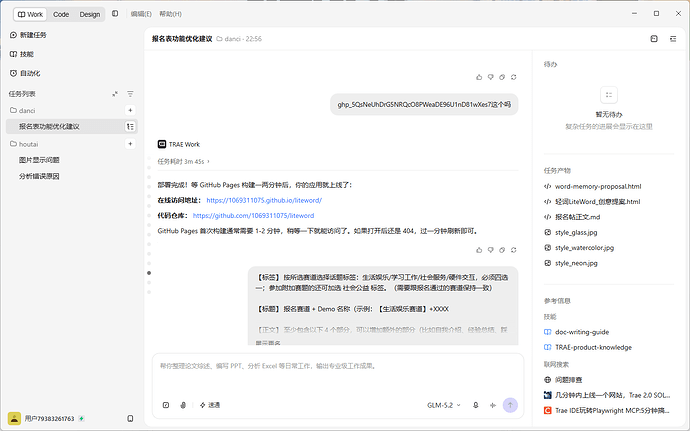Image resolution: width=690 pixels, height=431 pixels.
Task: Click the microphone icon next to GLM-5.2
Action: [x=476, y=405]
